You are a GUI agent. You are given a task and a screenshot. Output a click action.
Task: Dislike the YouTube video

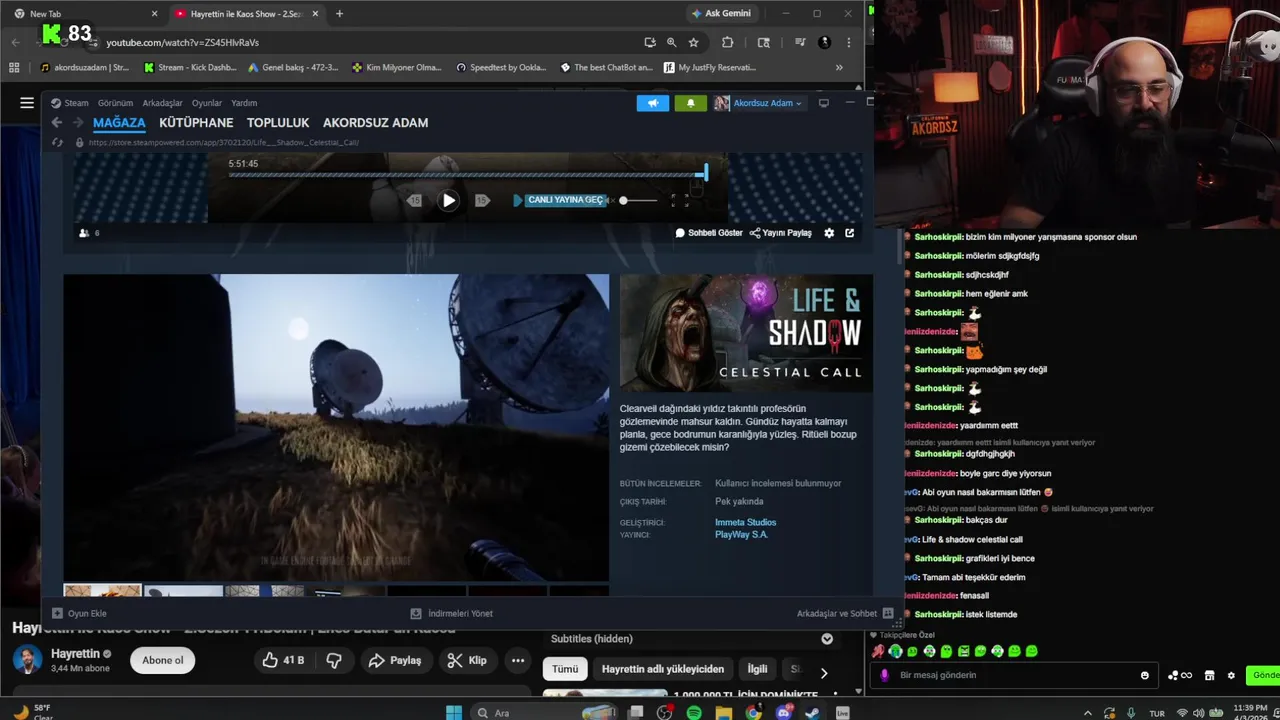pos(334,660)
